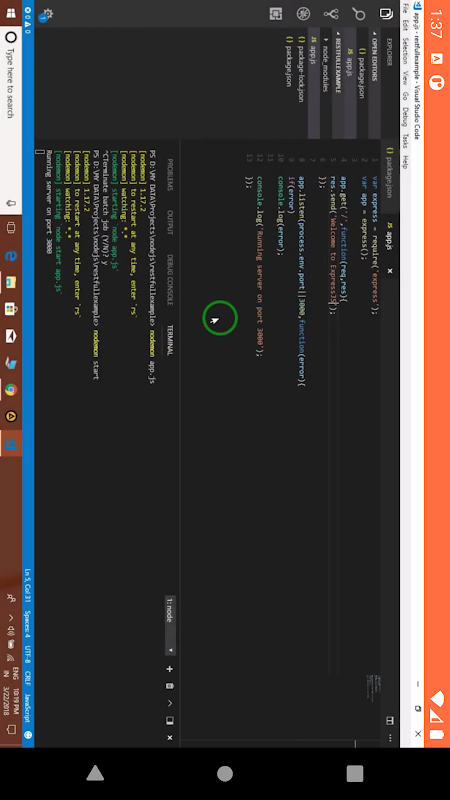Viewport: 450px width, 800px height.
Task: Open the Manage settings gear icon
Action: point(47,15)
